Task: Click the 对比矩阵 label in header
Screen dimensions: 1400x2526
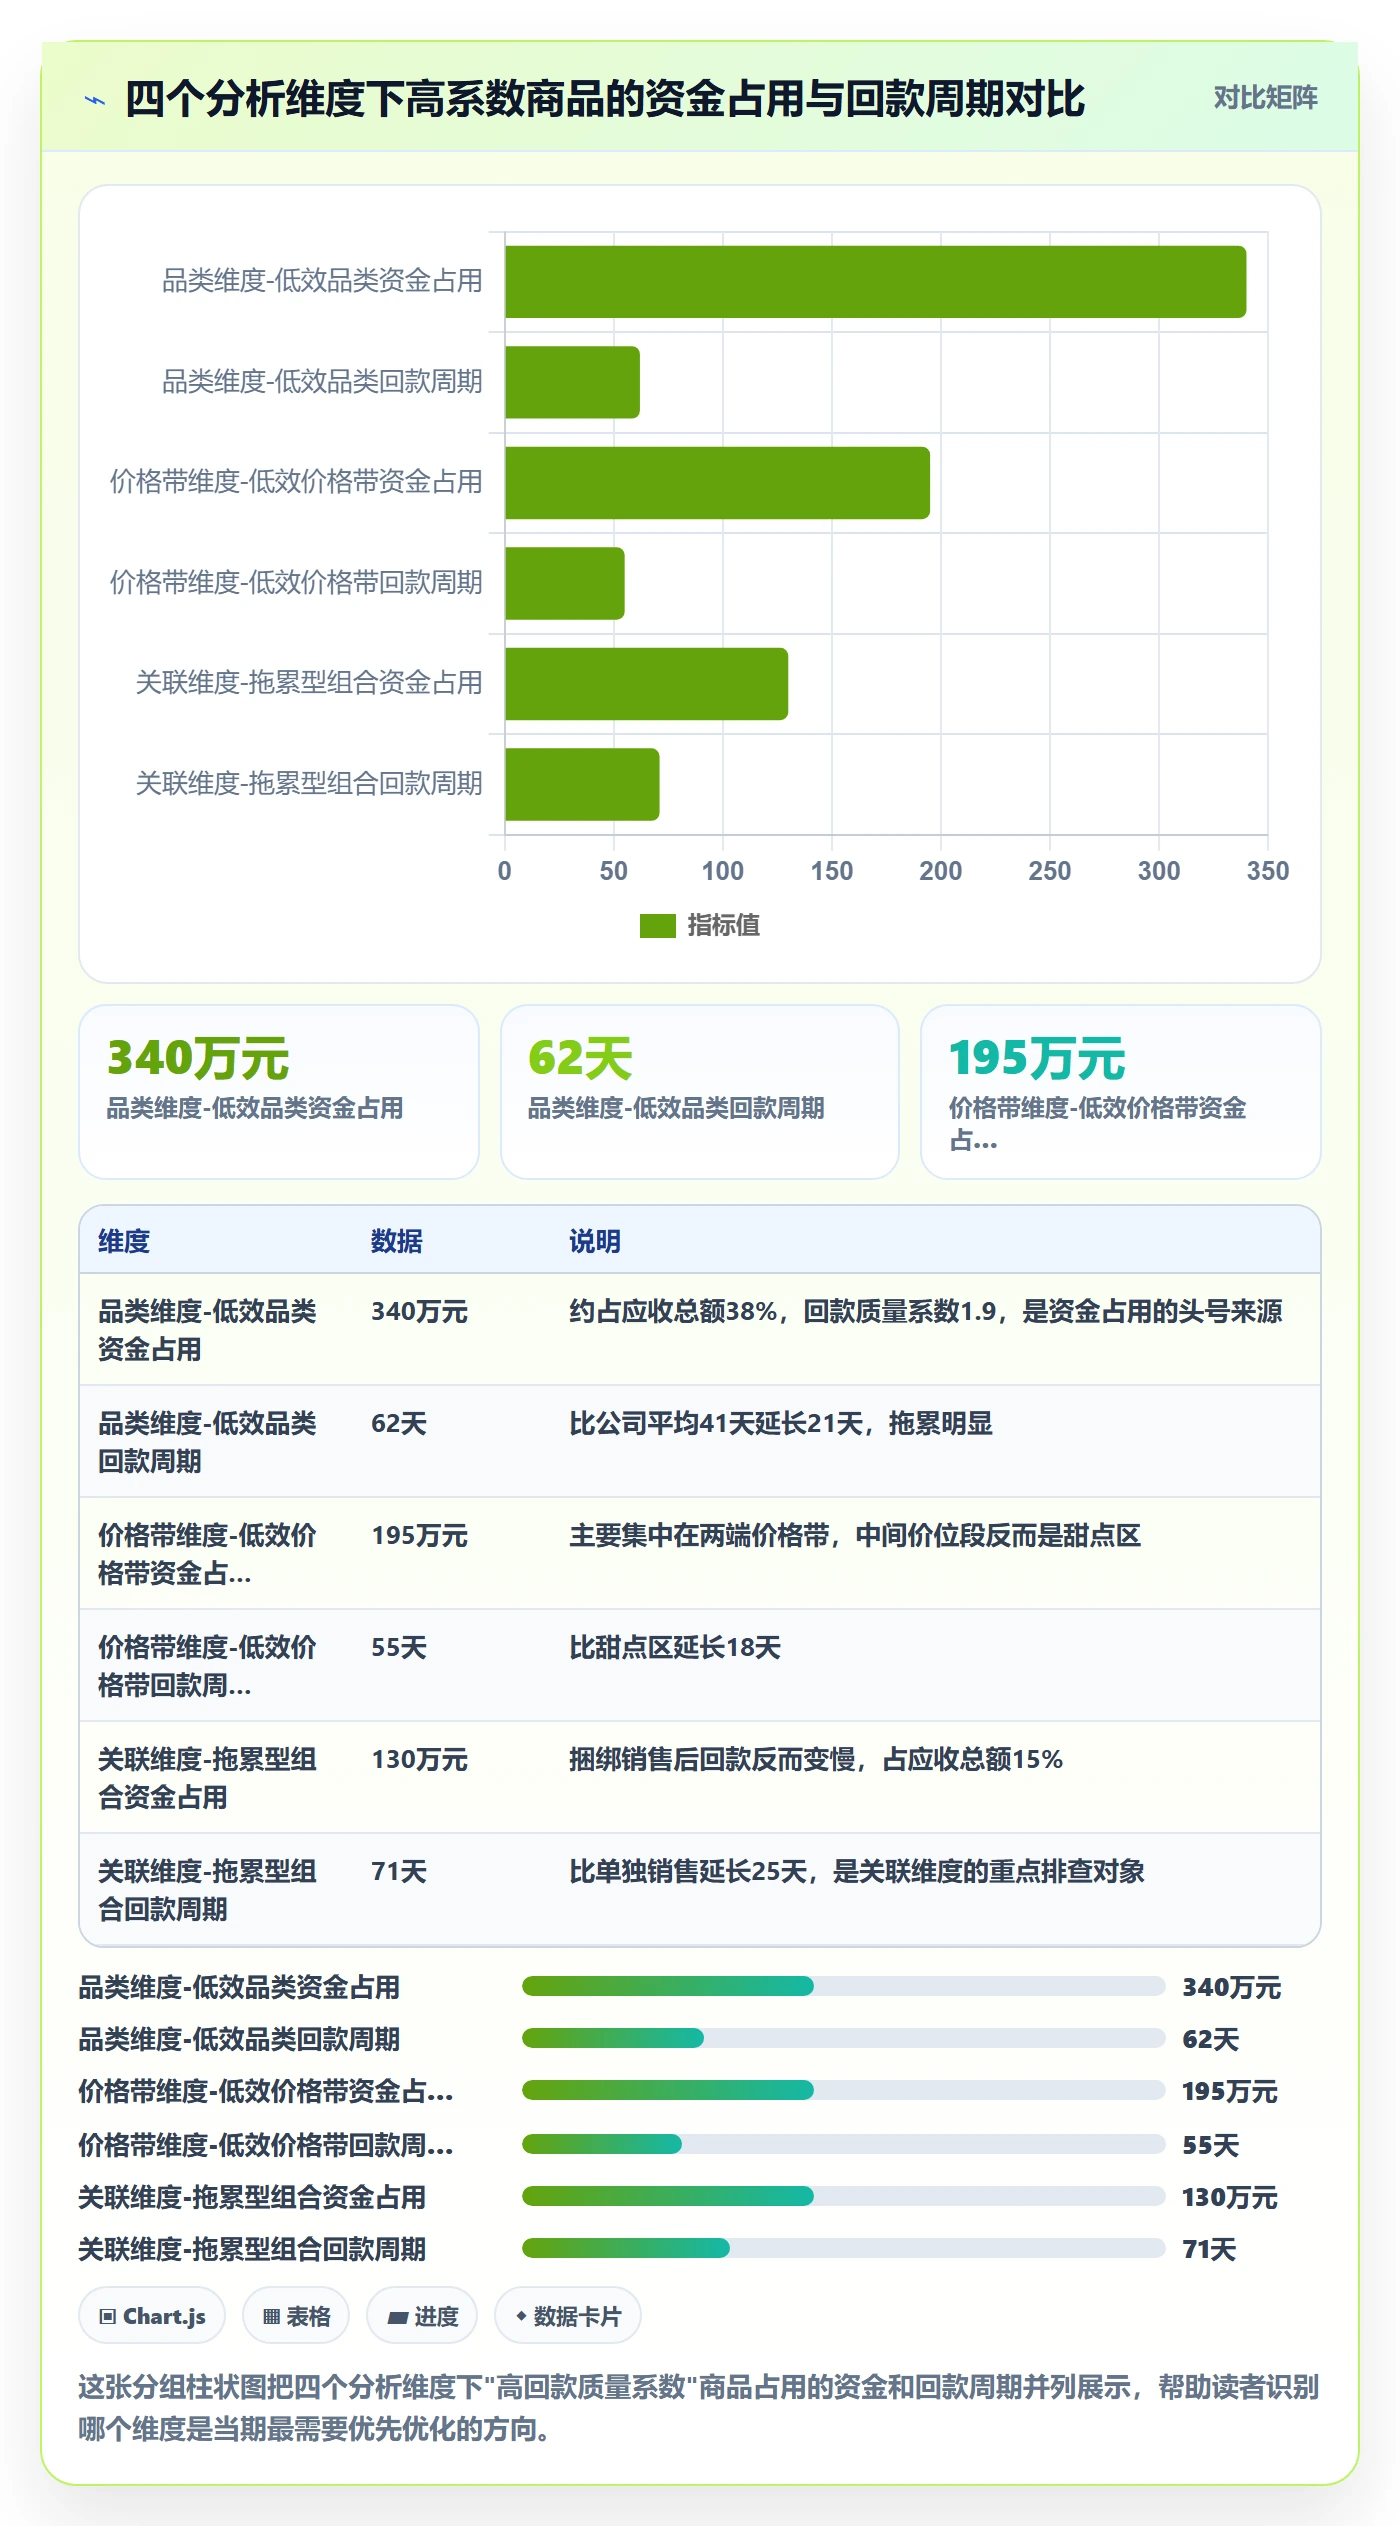Action: [1265, 98]
